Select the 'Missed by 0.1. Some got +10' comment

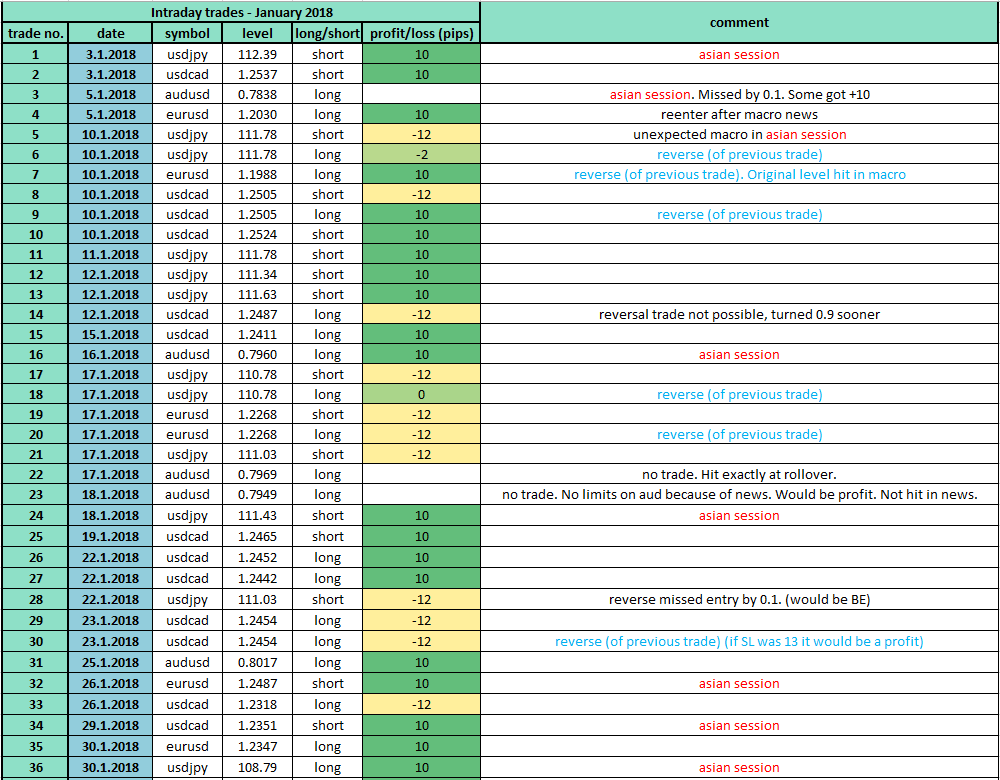click(784, 94)
